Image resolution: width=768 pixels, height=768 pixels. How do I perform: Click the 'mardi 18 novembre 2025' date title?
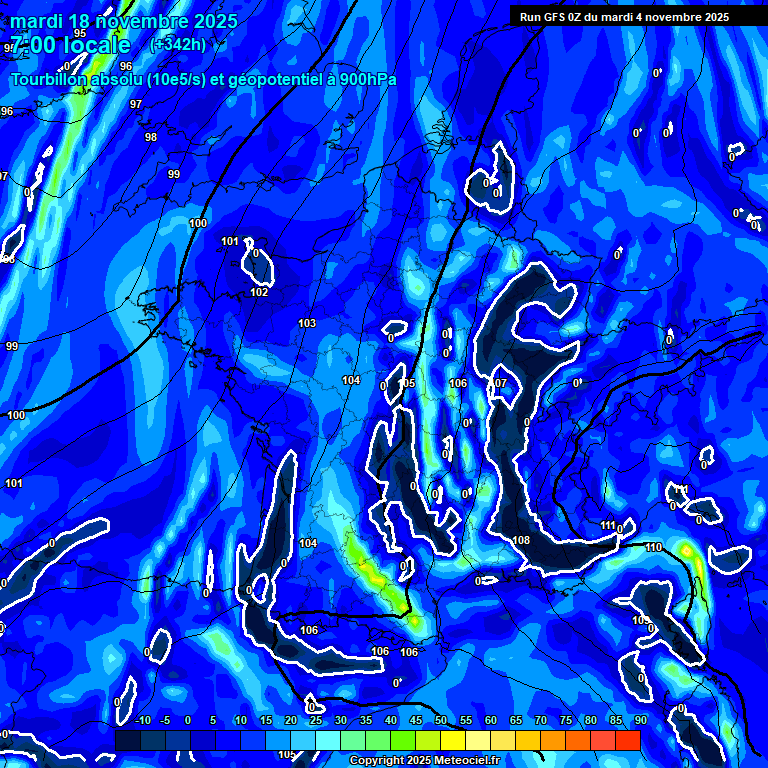124,21
